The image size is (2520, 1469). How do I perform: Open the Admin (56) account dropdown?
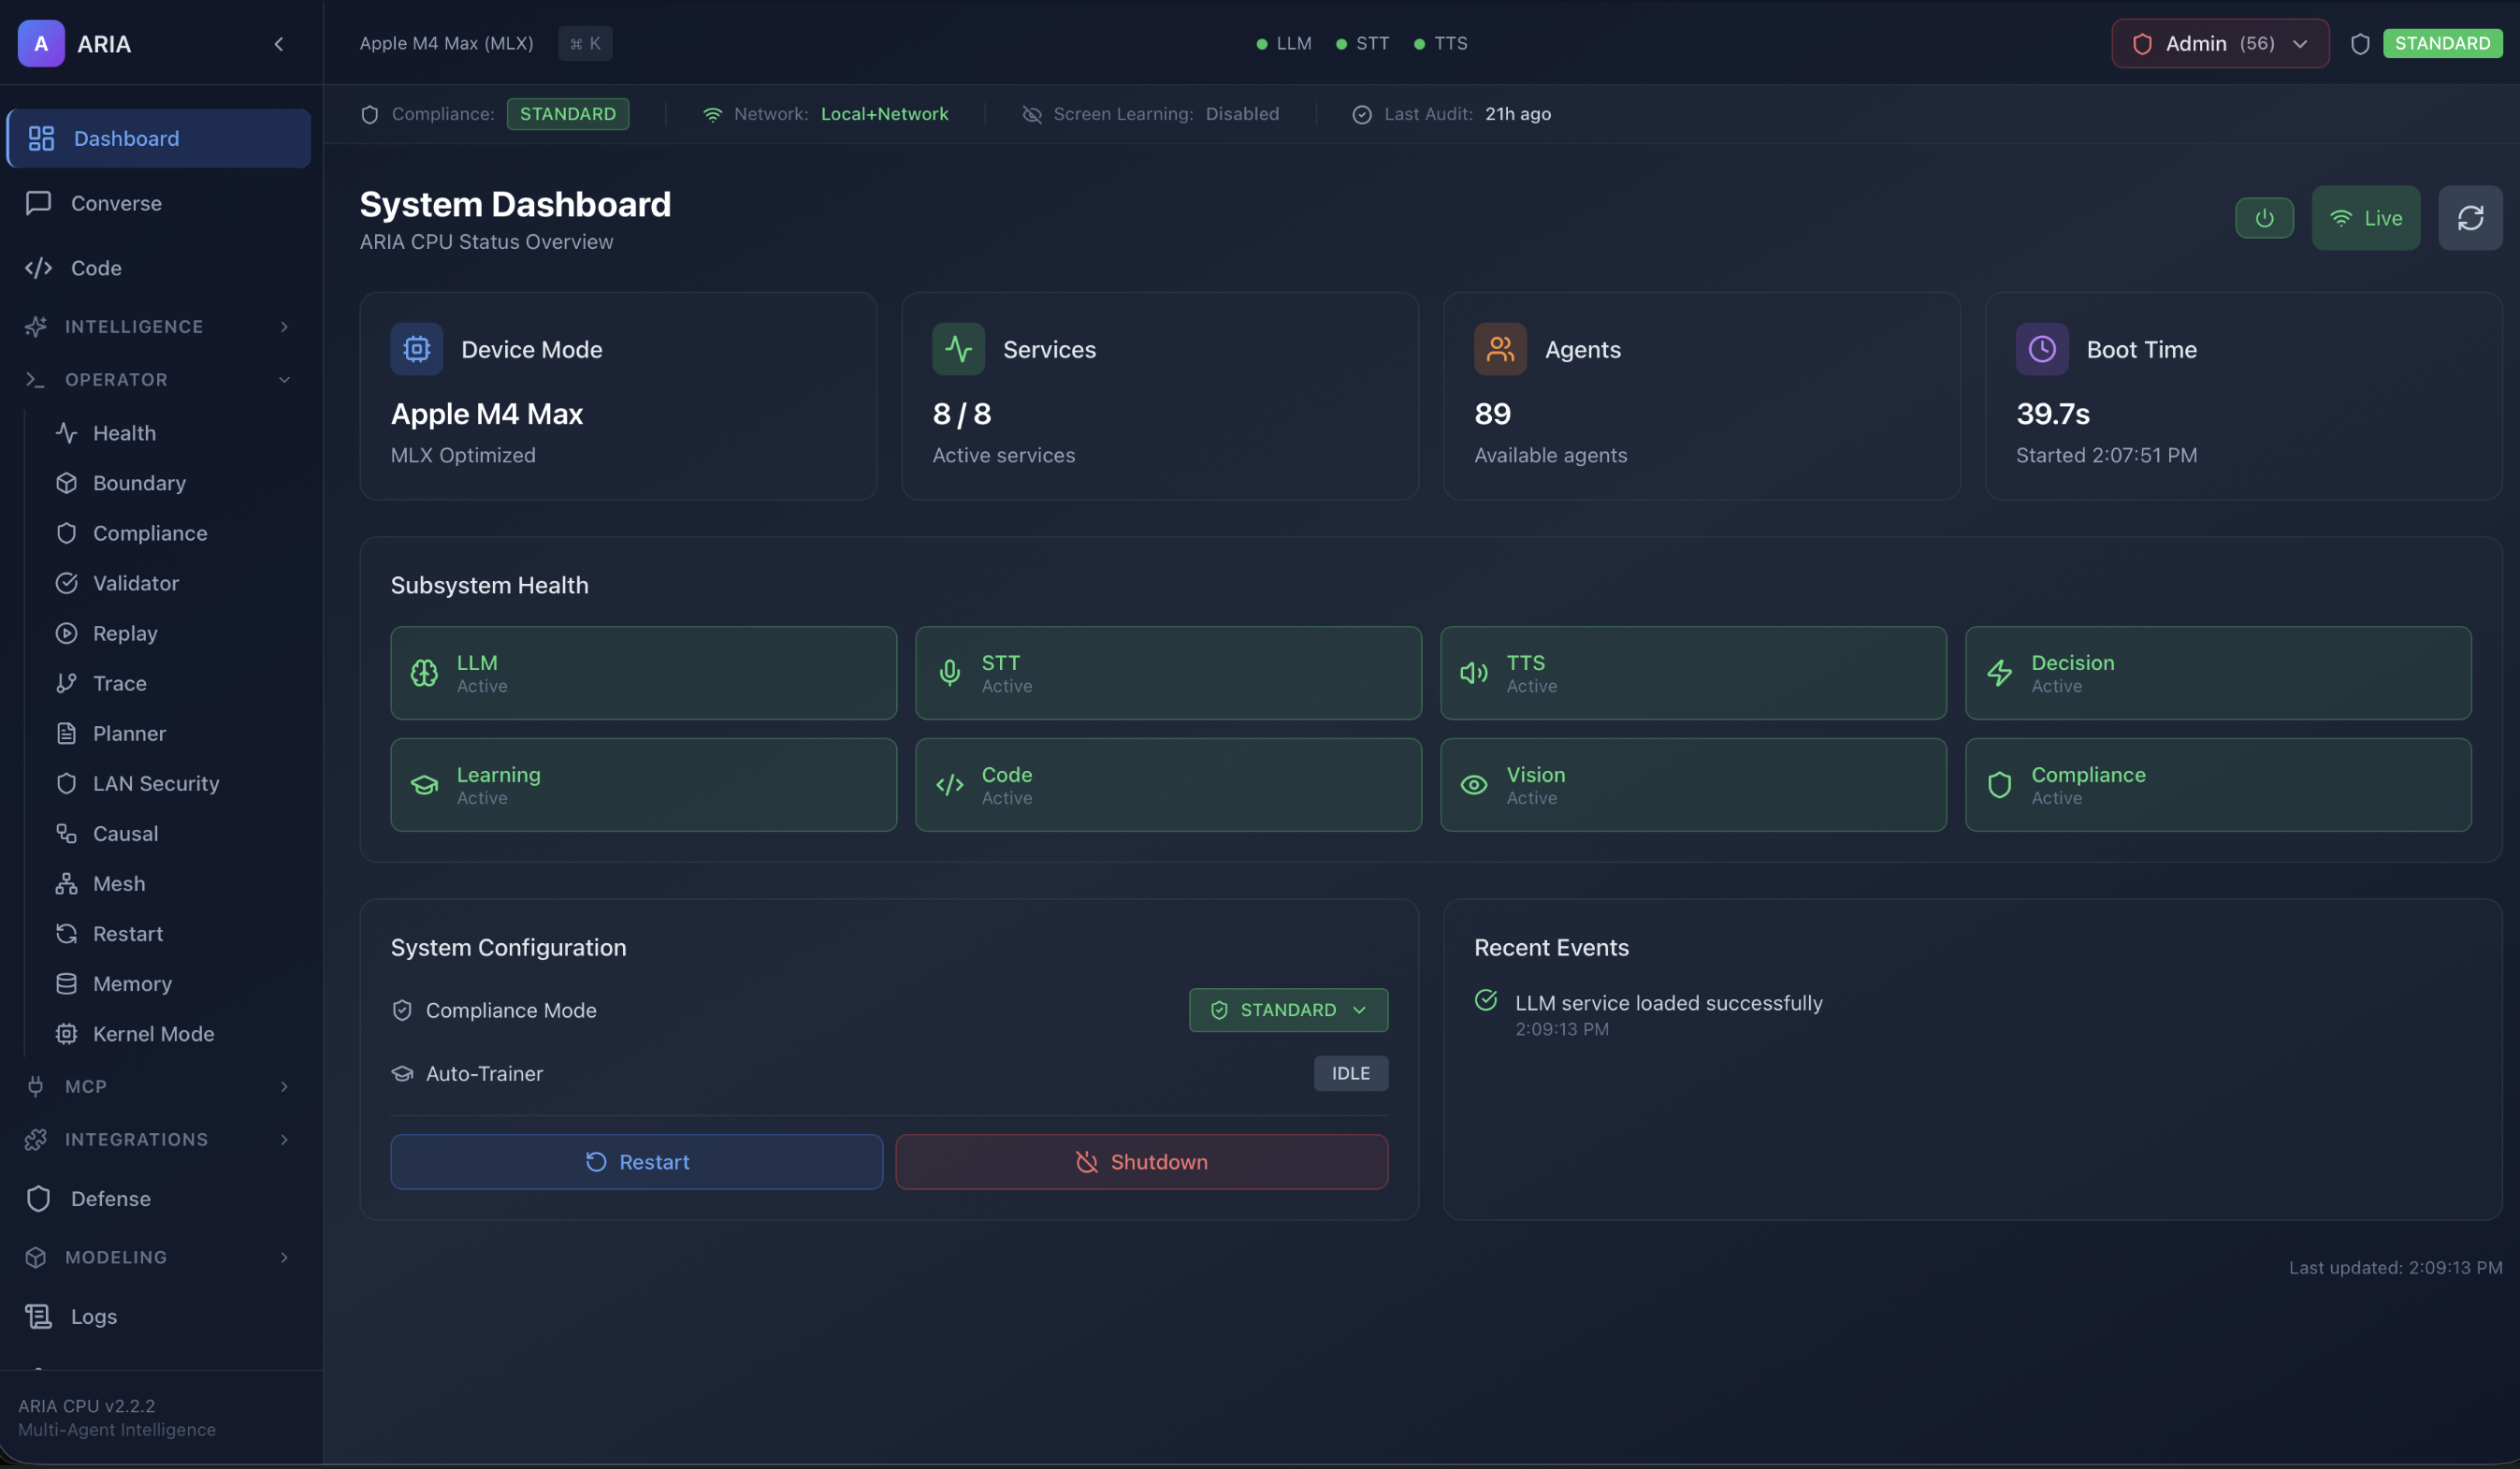2219,43
